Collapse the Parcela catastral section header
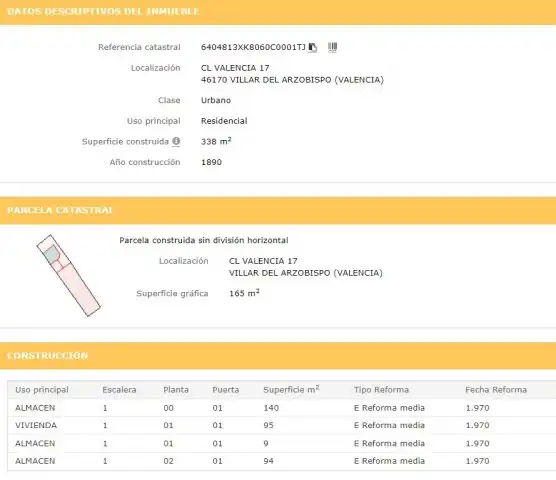This screenshot has width=556, height=480. pyautogui.click(x=278, y=210)
